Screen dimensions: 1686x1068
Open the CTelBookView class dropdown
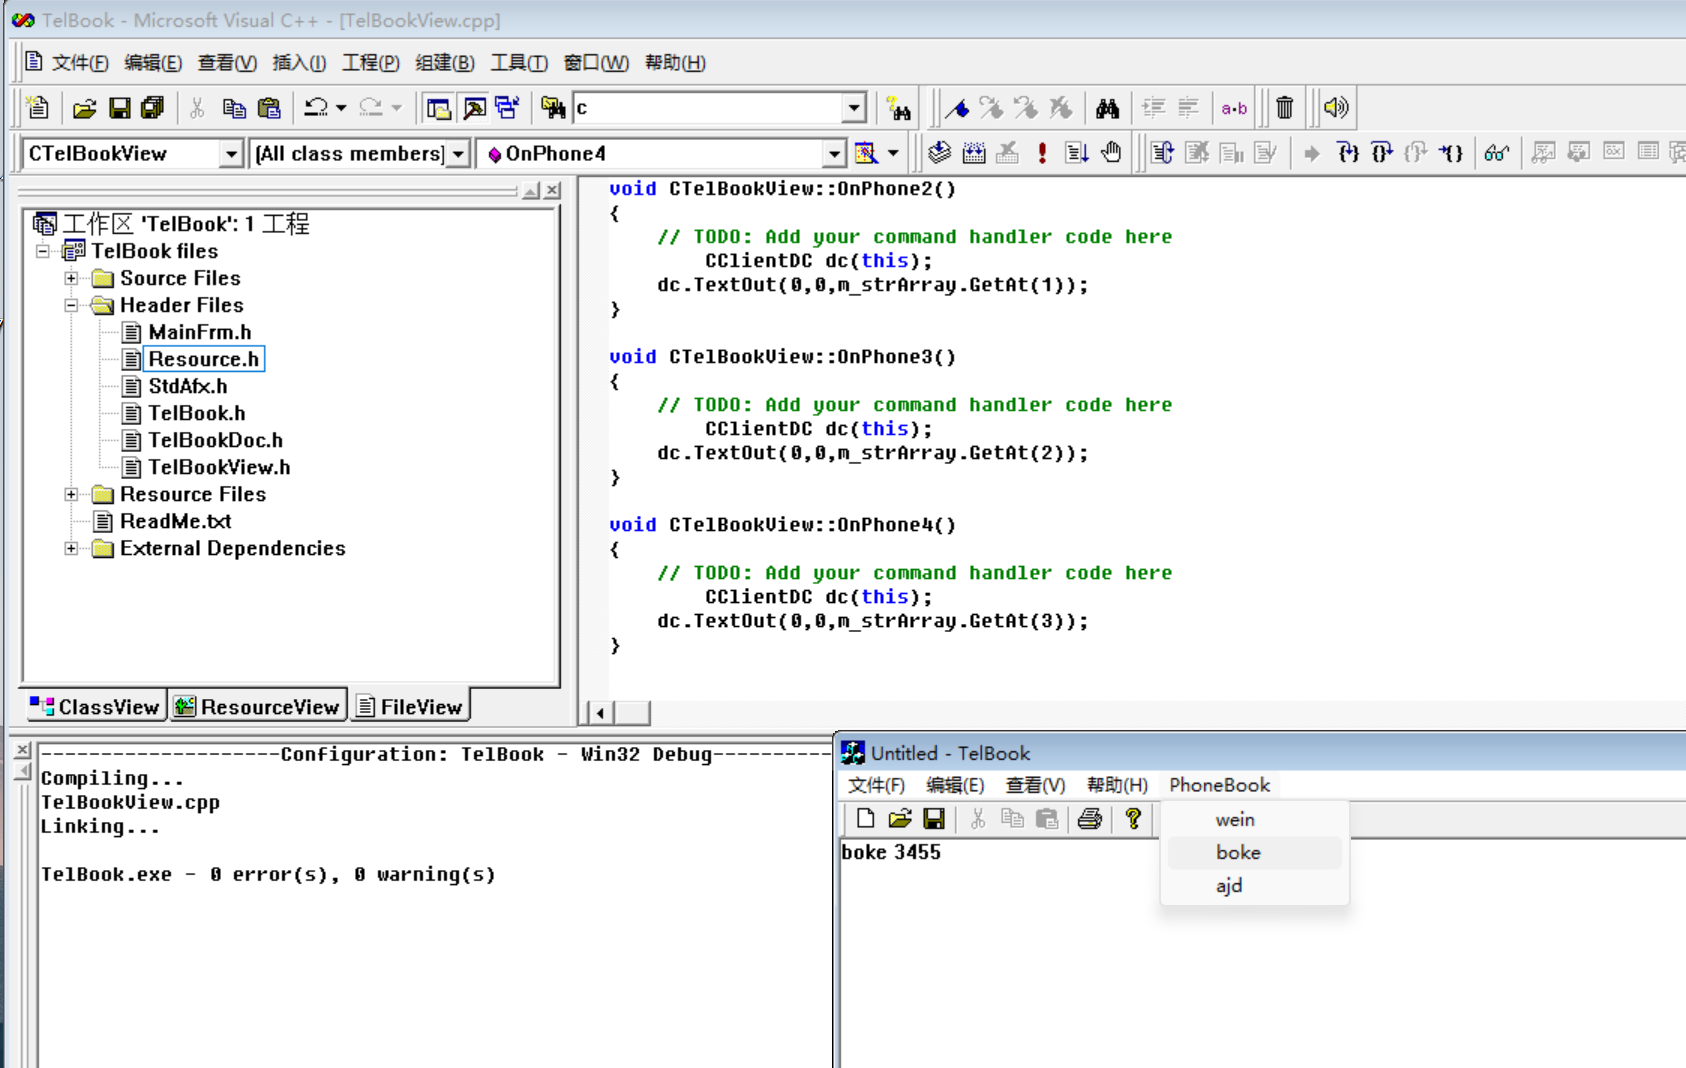231,154
